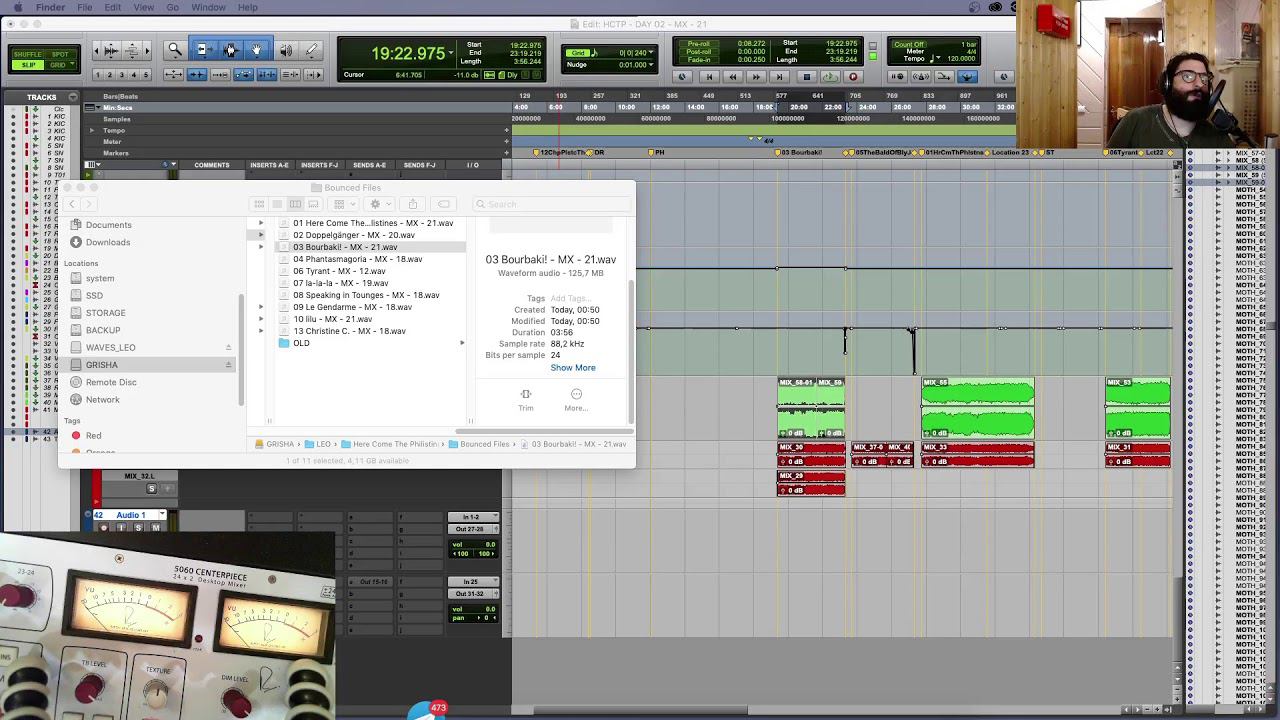Screen dimensions: 1280x720
Task: Eject the GRISHA volume
Action: click(228, 365)
